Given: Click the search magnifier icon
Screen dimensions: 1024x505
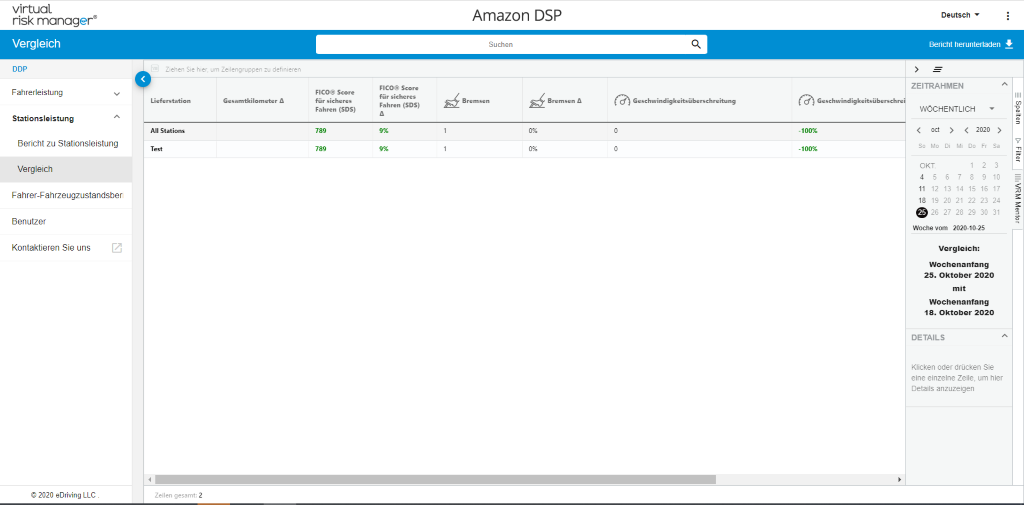Looking at the screenshot, I should click(x=696, y=44).
